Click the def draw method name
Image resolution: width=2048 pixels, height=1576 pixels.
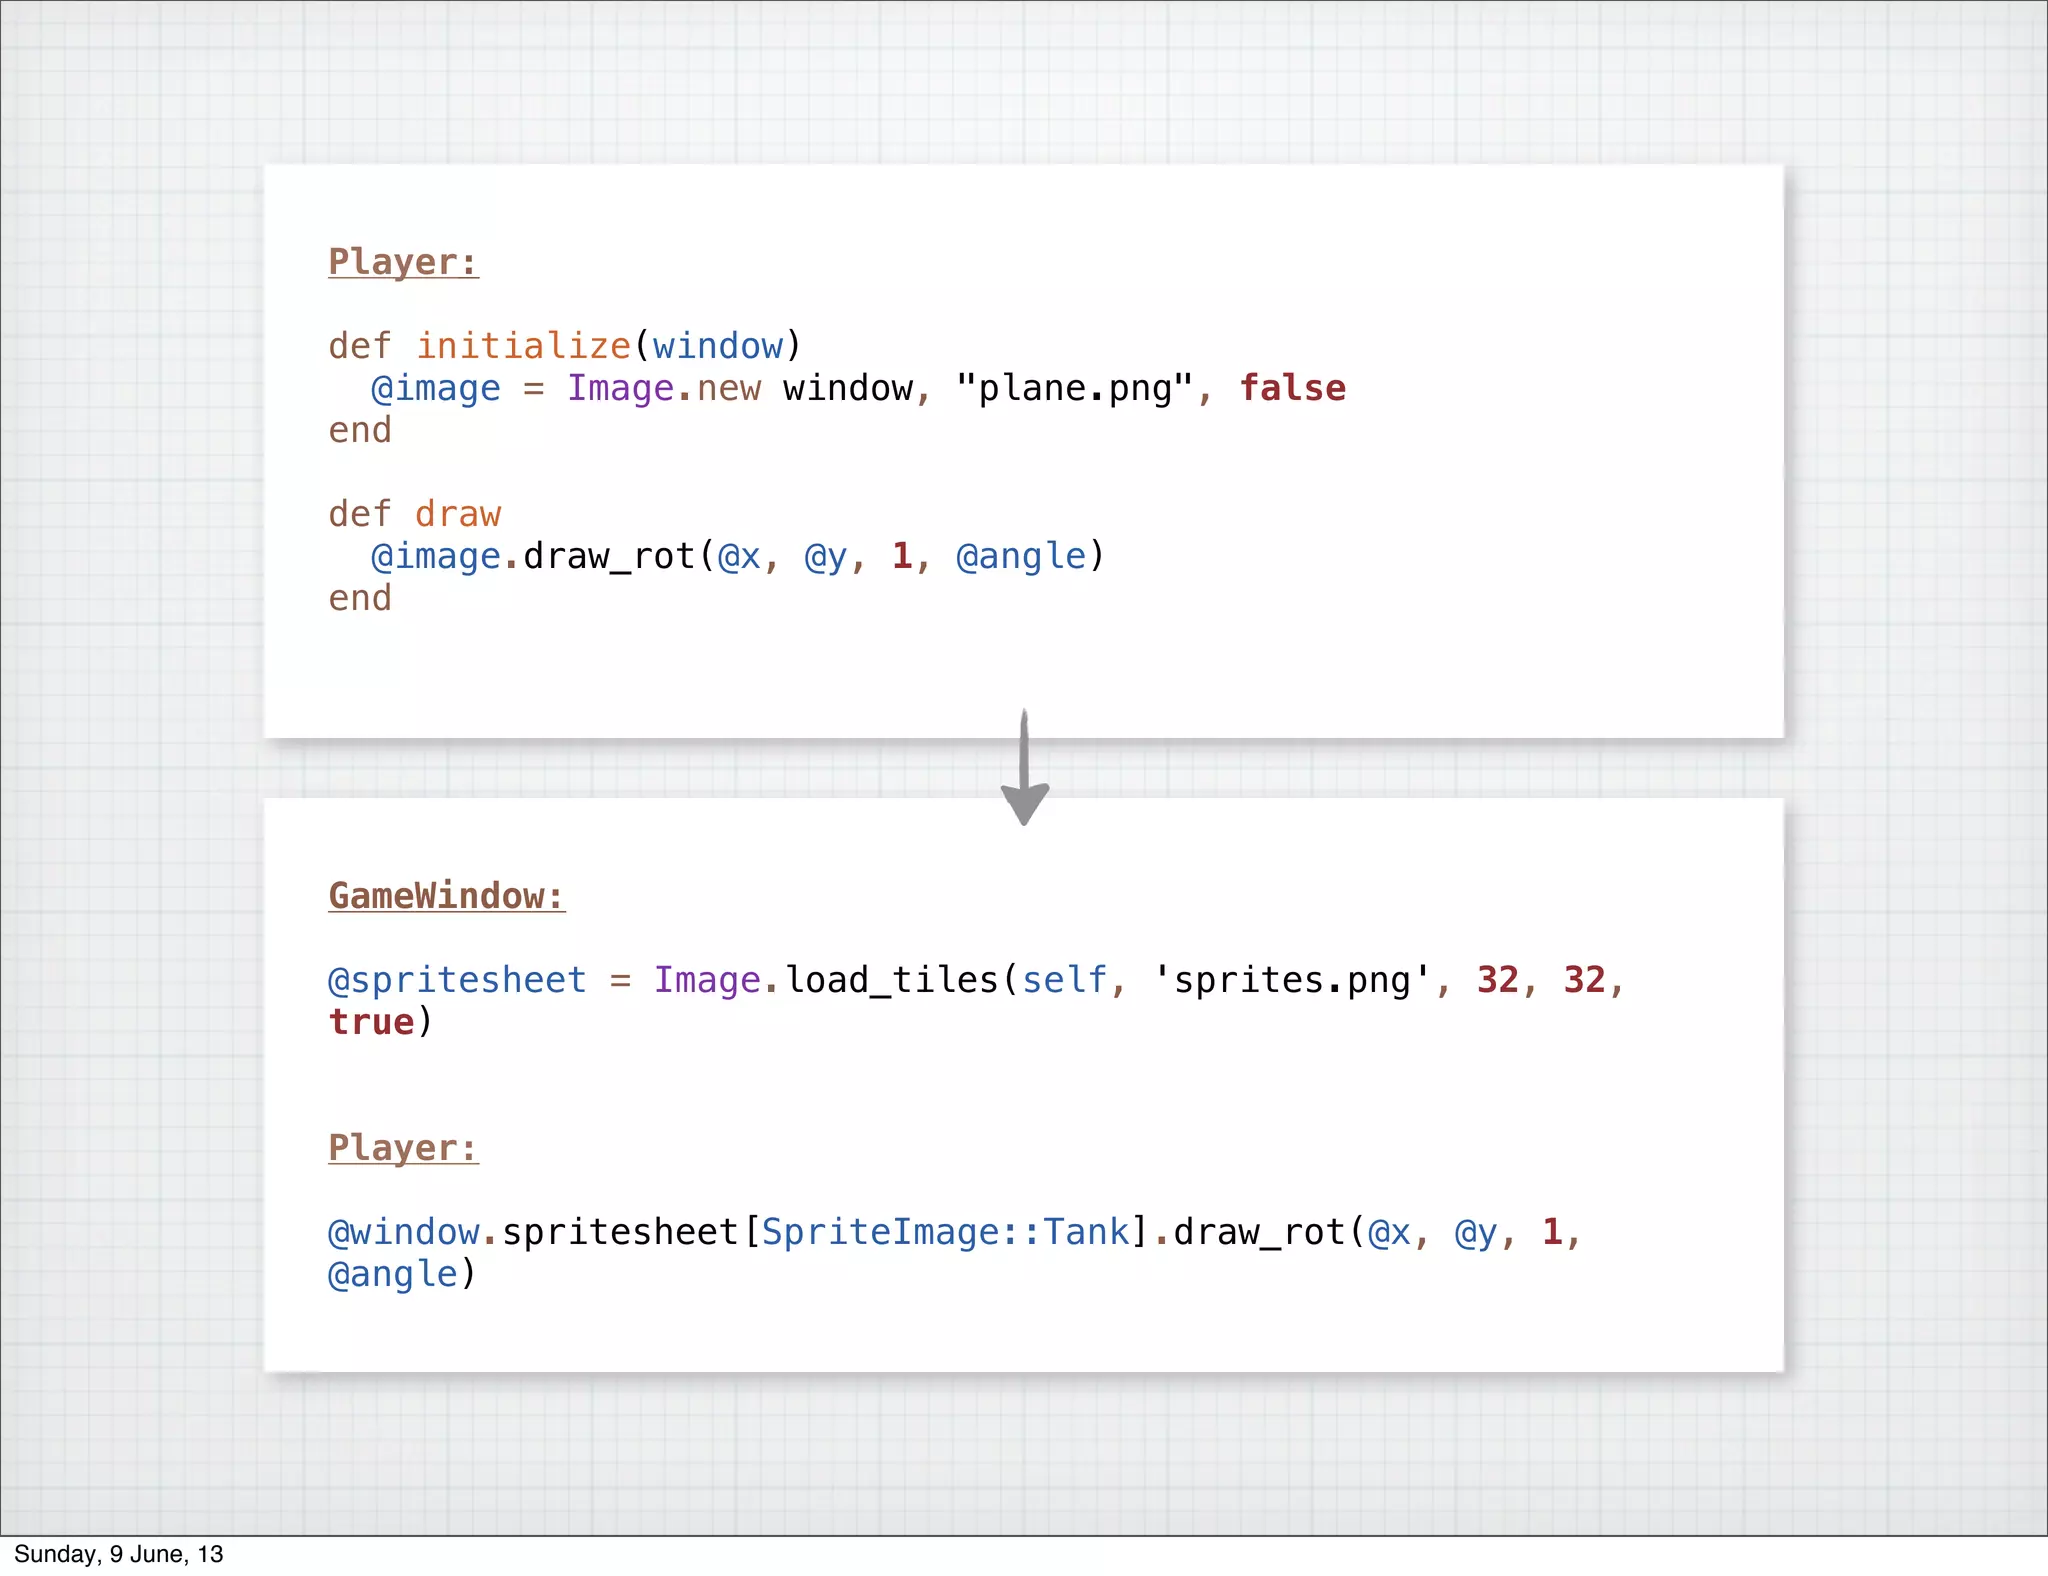(x=457, y=514)
